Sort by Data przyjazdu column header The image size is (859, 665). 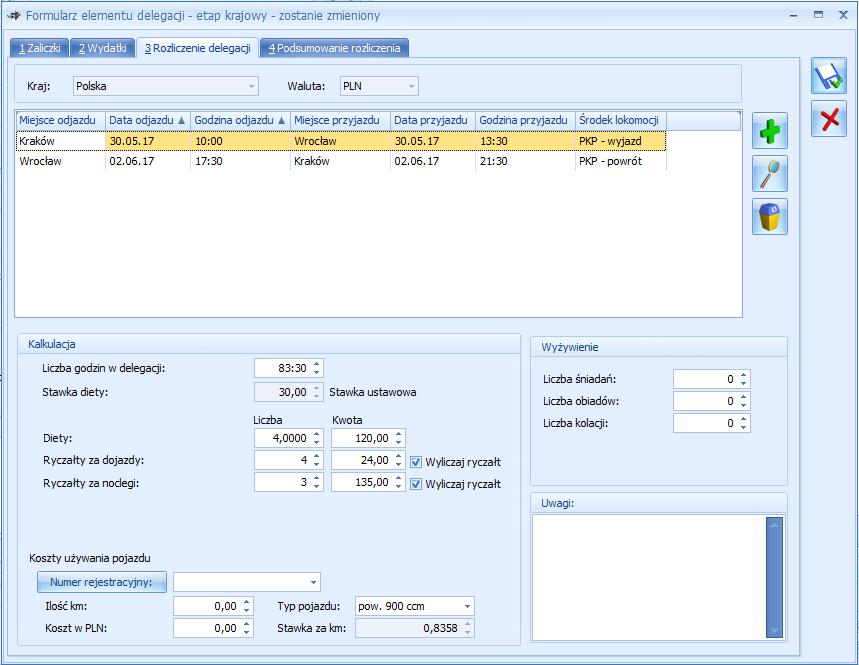click(433, 121)
